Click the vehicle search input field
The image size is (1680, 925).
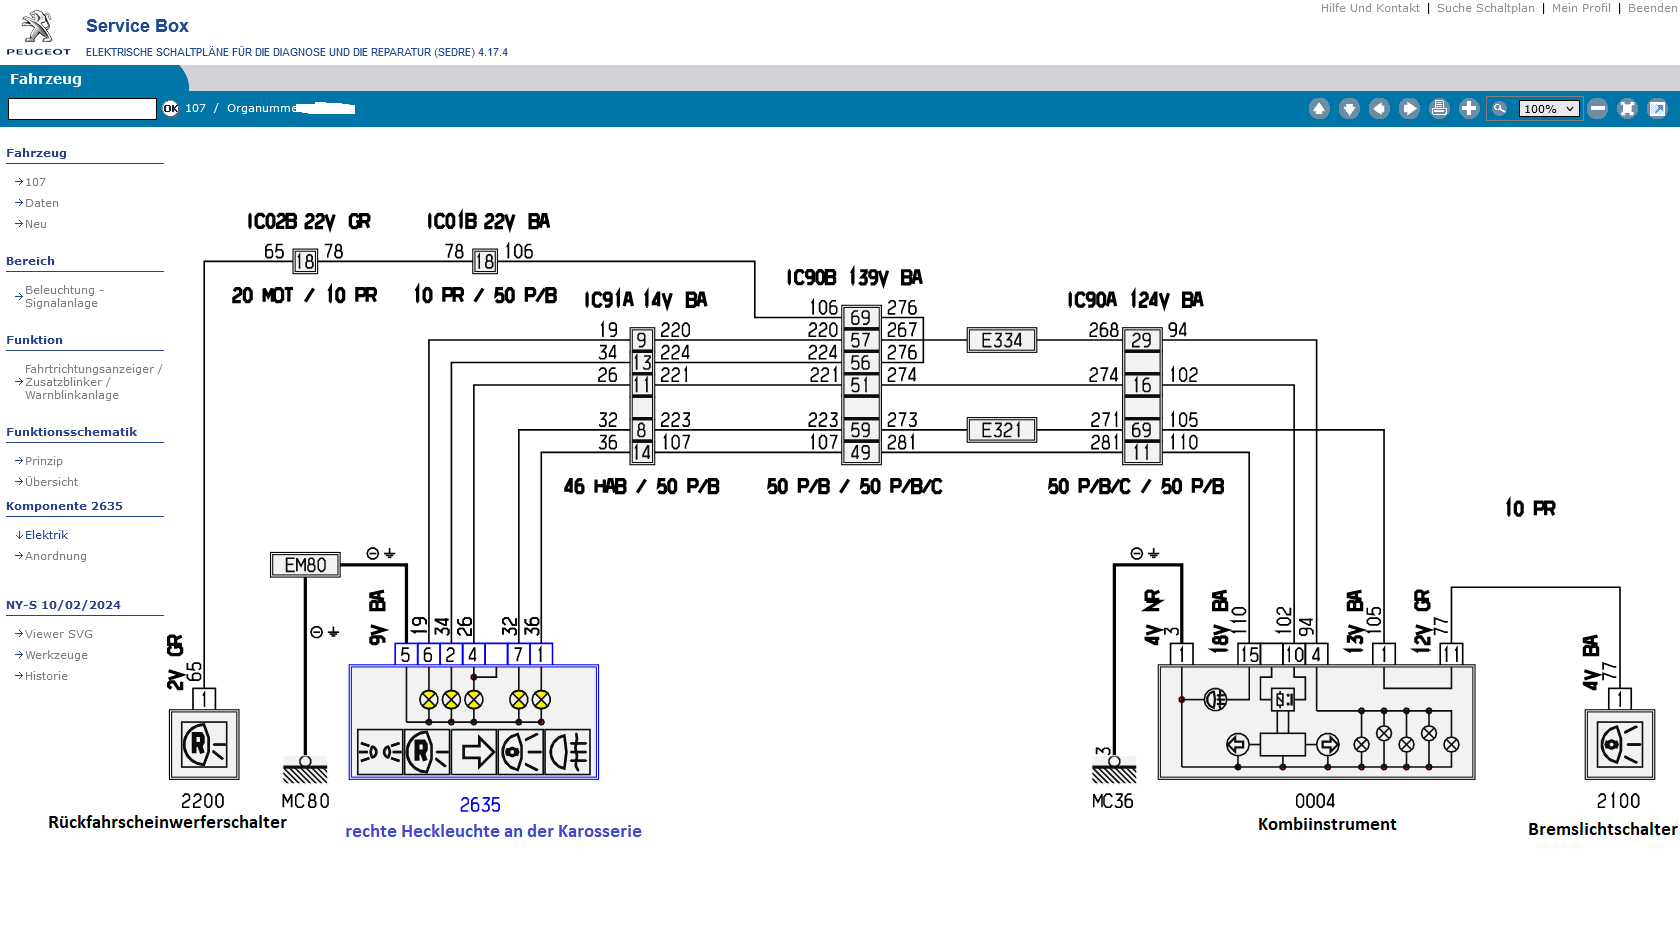82,109
